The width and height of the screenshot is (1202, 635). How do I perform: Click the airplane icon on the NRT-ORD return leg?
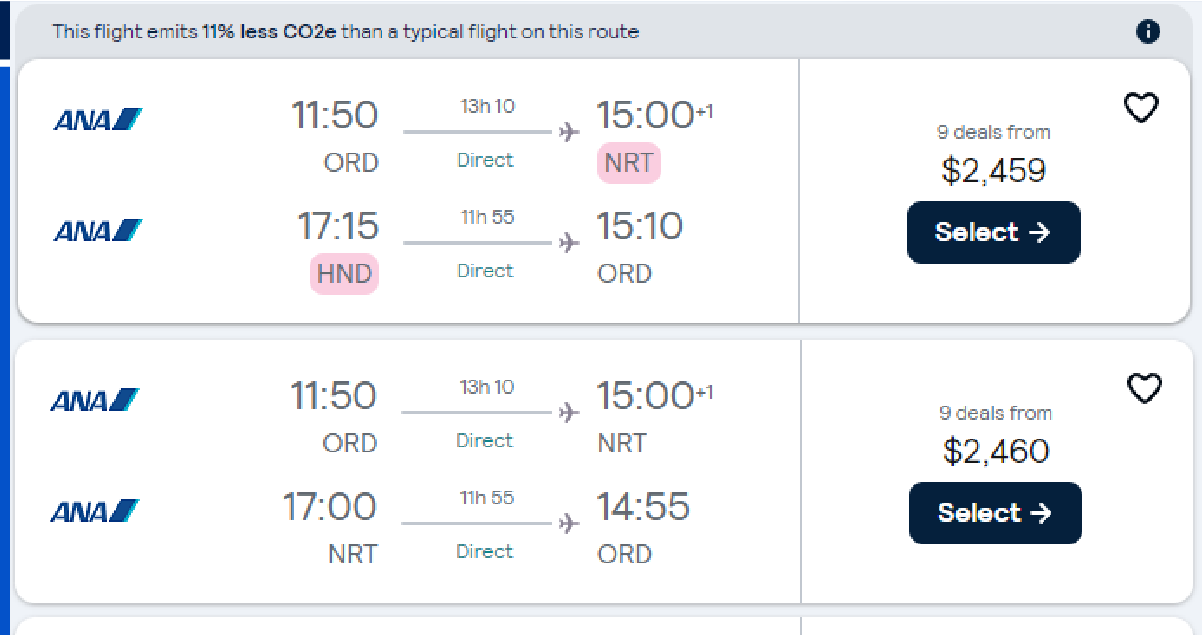(569, 522)
